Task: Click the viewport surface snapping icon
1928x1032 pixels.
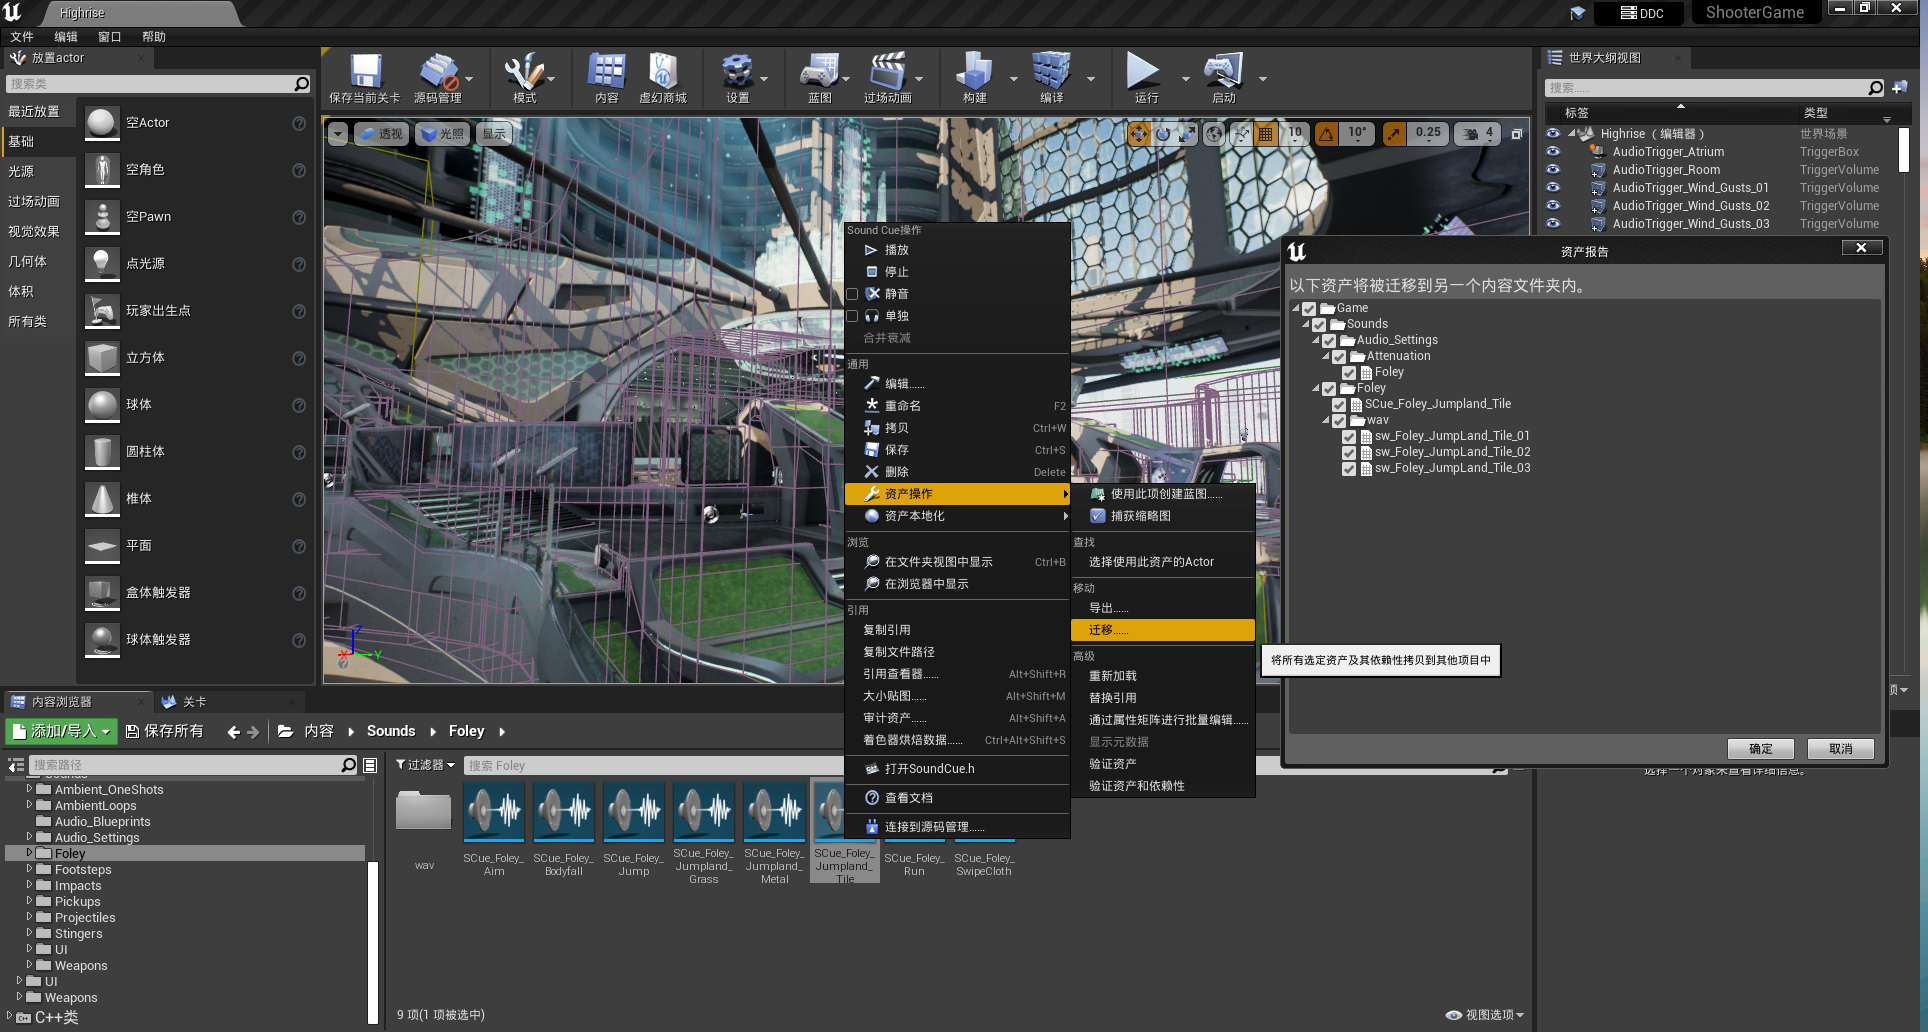Action: pos(1242,133)
